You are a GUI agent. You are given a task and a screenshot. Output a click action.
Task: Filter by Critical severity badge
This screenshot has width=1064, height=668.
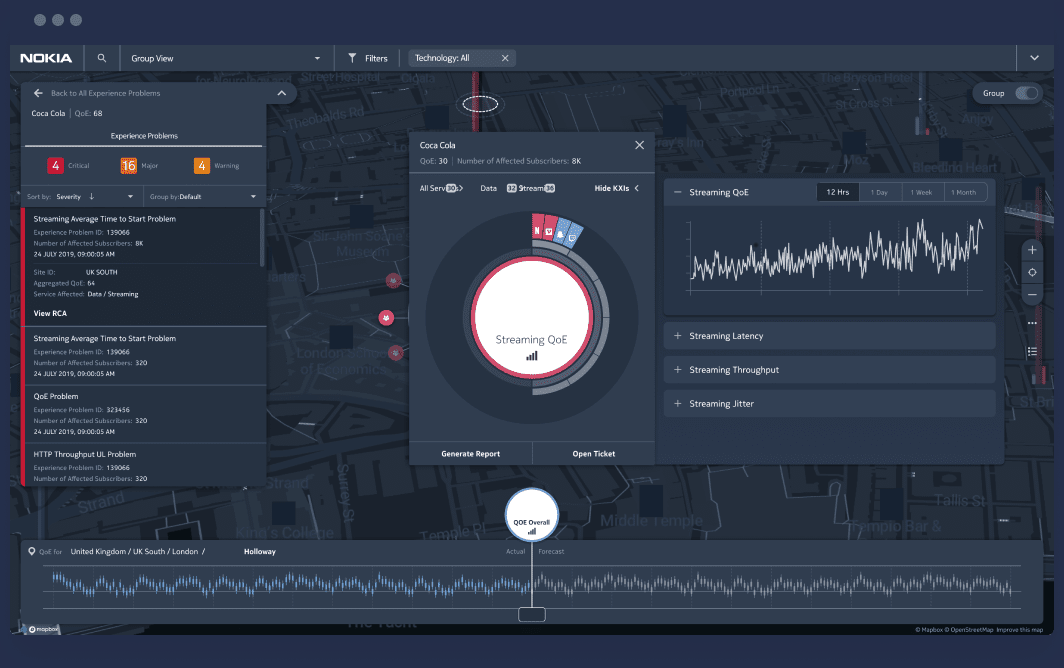56,165
